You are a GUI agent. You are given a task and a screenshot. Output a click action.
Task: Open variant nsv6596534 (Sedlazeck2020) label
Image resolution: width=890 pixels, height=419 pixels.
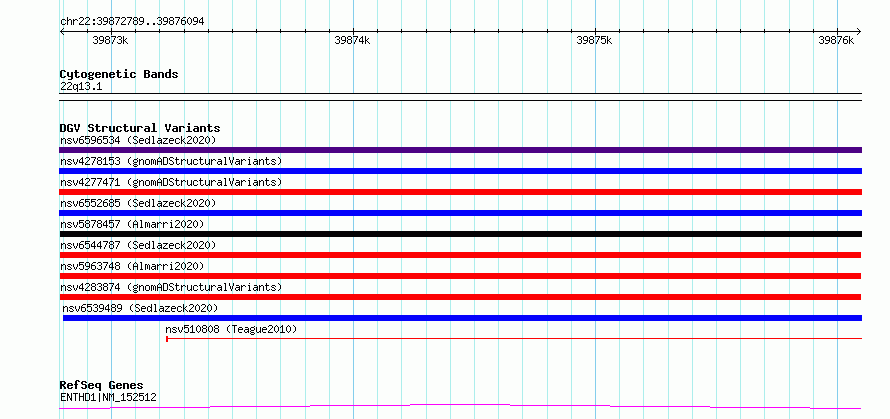pyautogui.click(x=138, y=140)
